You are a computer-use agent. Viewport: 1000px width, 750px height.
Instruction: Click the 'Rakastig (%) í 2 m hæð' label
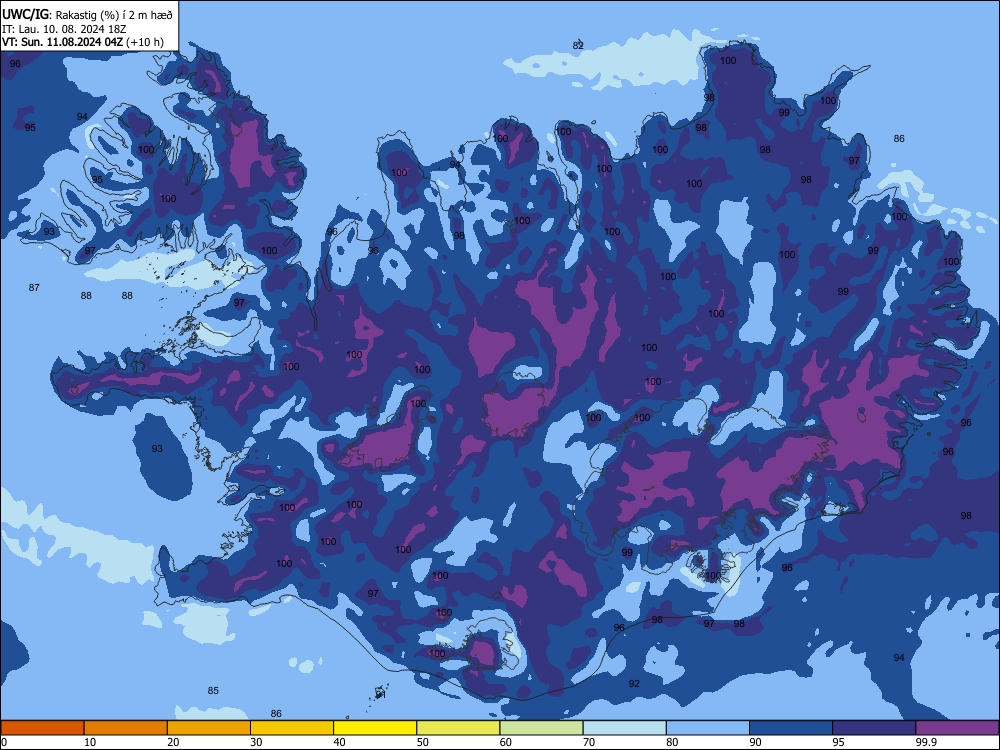[x=114, y=14]
